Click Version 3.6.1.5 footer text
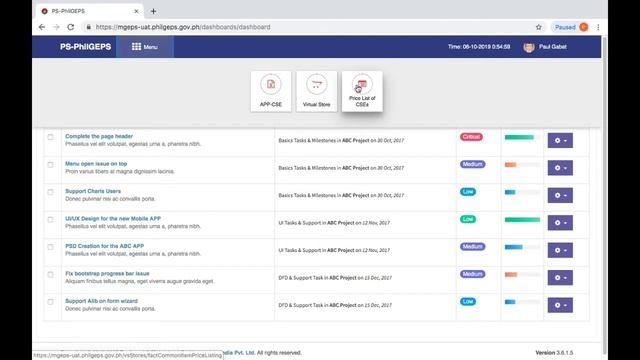This screenshot has height=360, width=640. [x=554, y=352]
